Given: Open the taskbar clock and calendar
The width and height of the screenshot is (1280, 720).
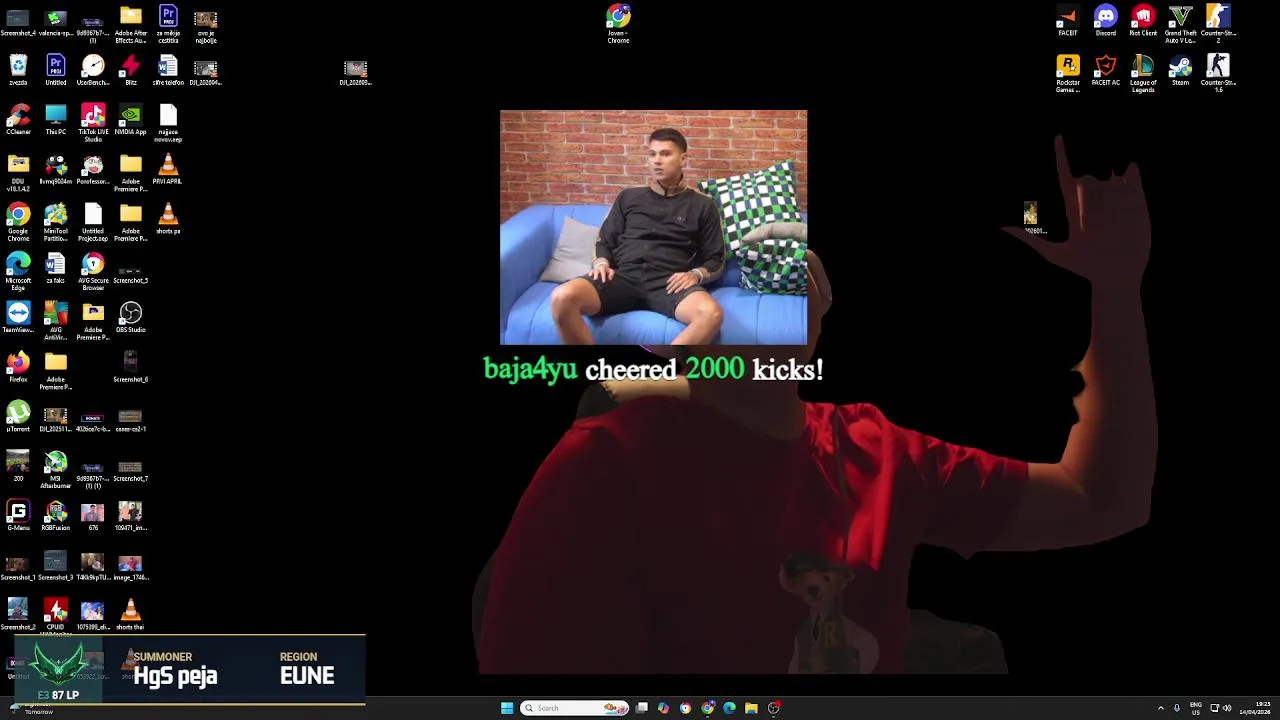Looking at the screenshot, I should click(1256, 708).
